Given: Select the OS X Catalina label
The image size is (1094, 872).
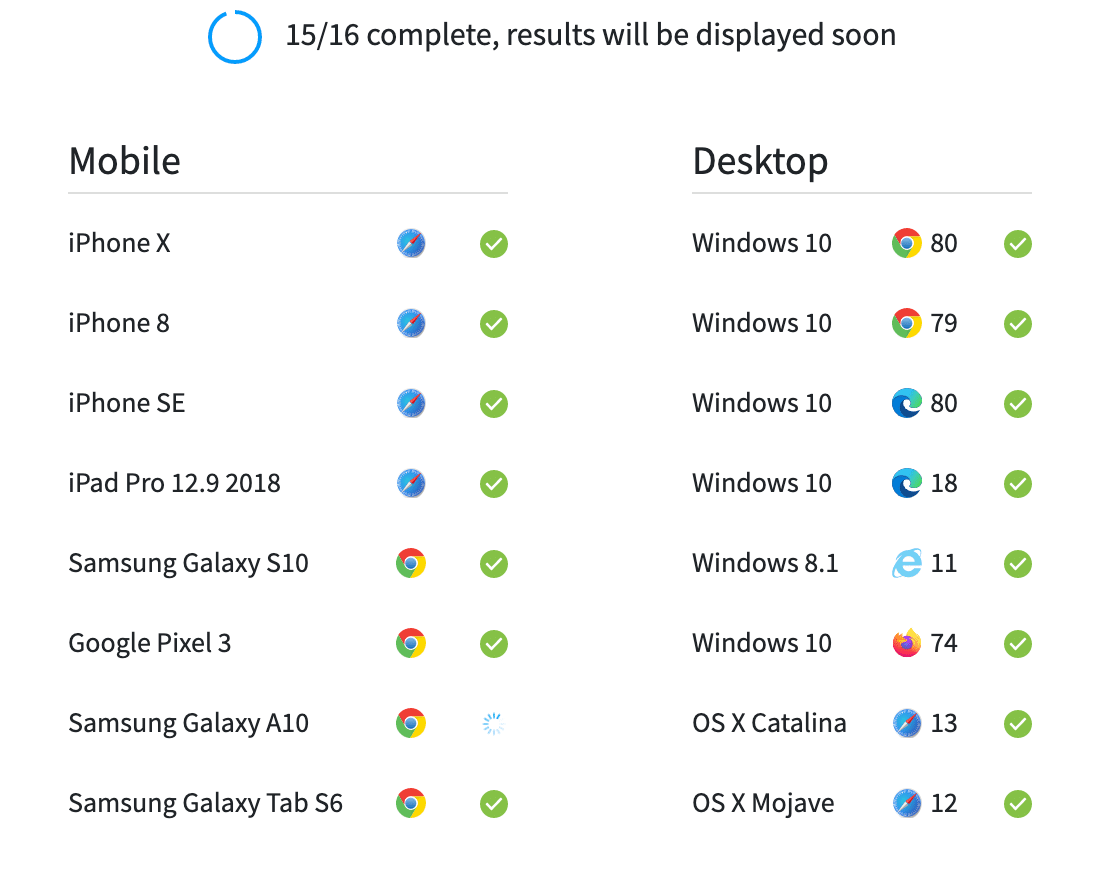Looking at the screenshot, I should click(769, 723).
